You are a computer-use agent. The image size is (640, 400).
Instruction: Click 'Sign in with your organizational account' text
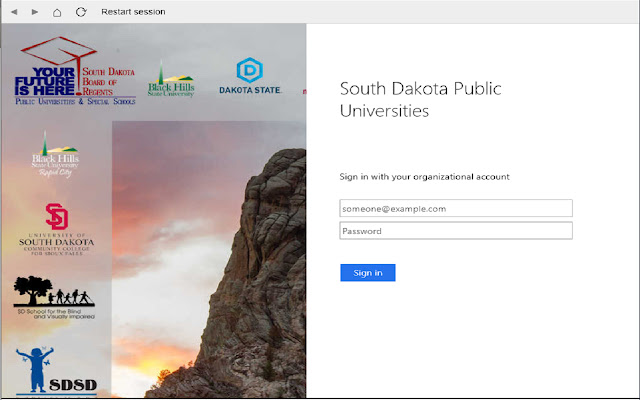pos(424,177)
